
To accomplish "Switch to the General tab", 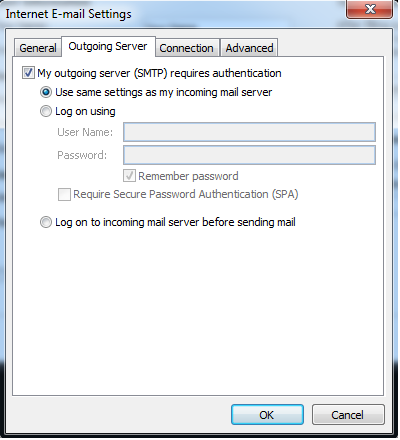I will click(38, 48).
